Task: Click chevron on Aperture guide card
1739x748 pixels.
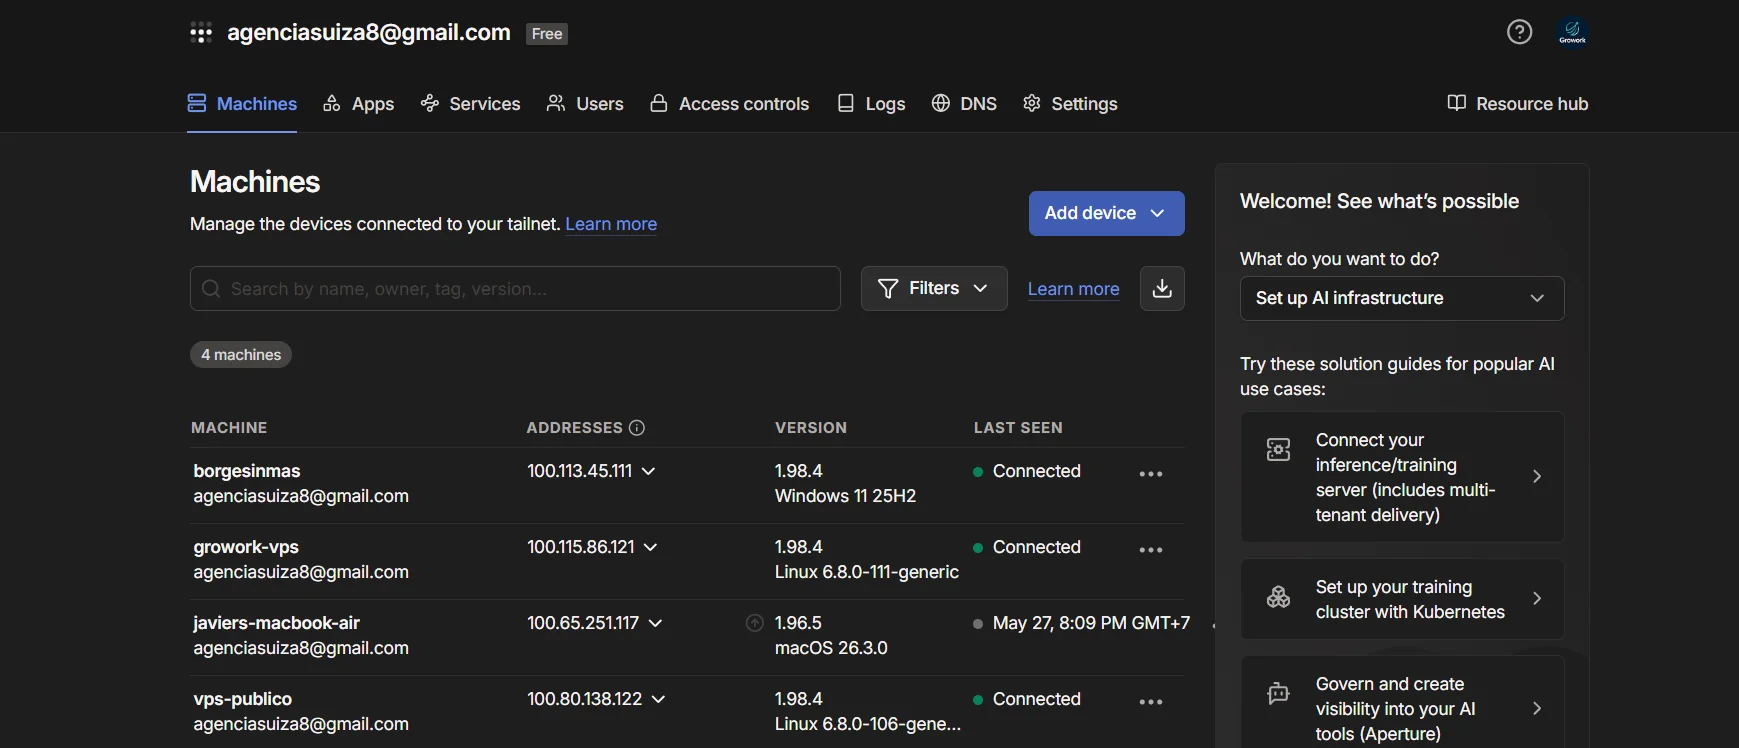Action: [1537, 708]
